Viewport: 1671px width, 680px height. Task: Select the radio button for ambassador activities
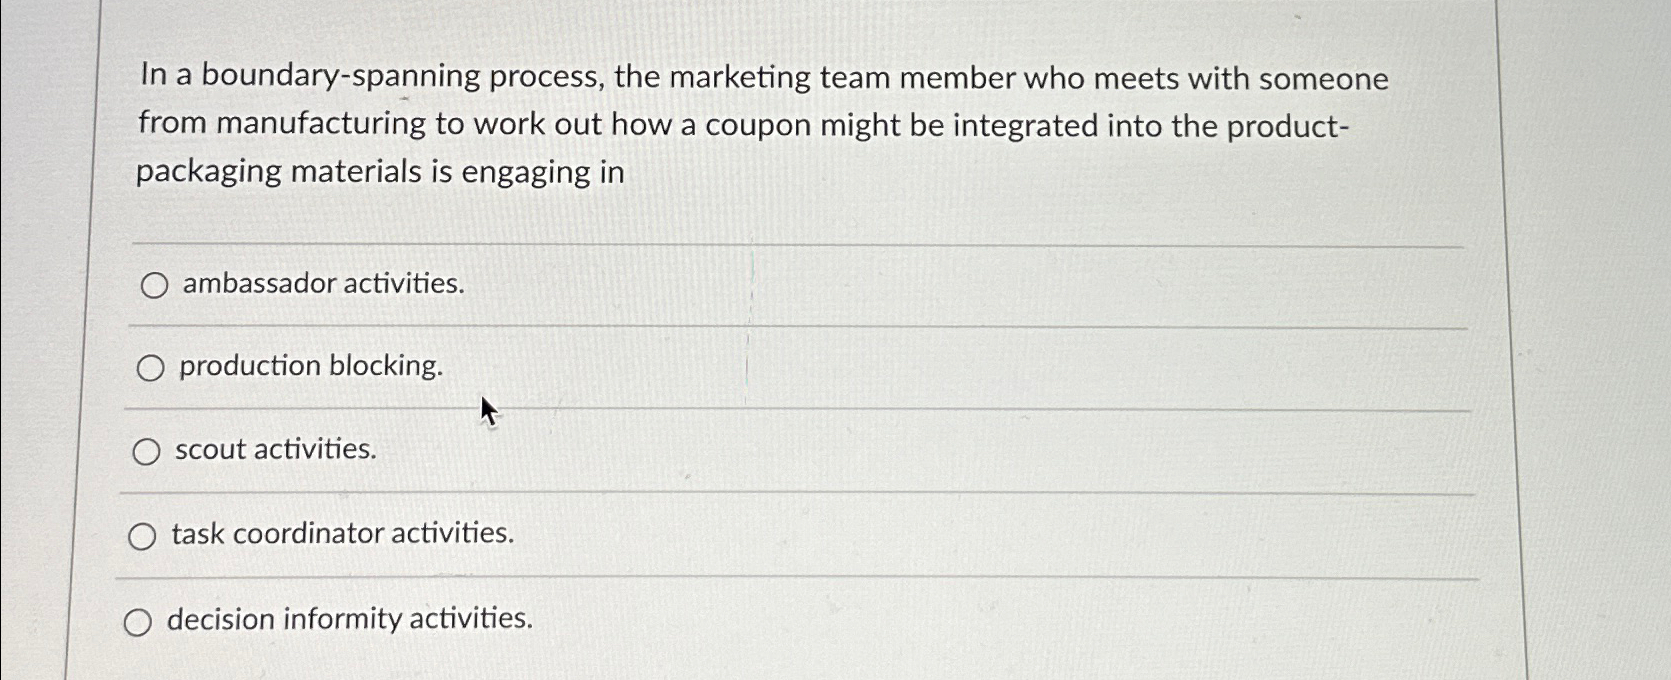[154, 286]
